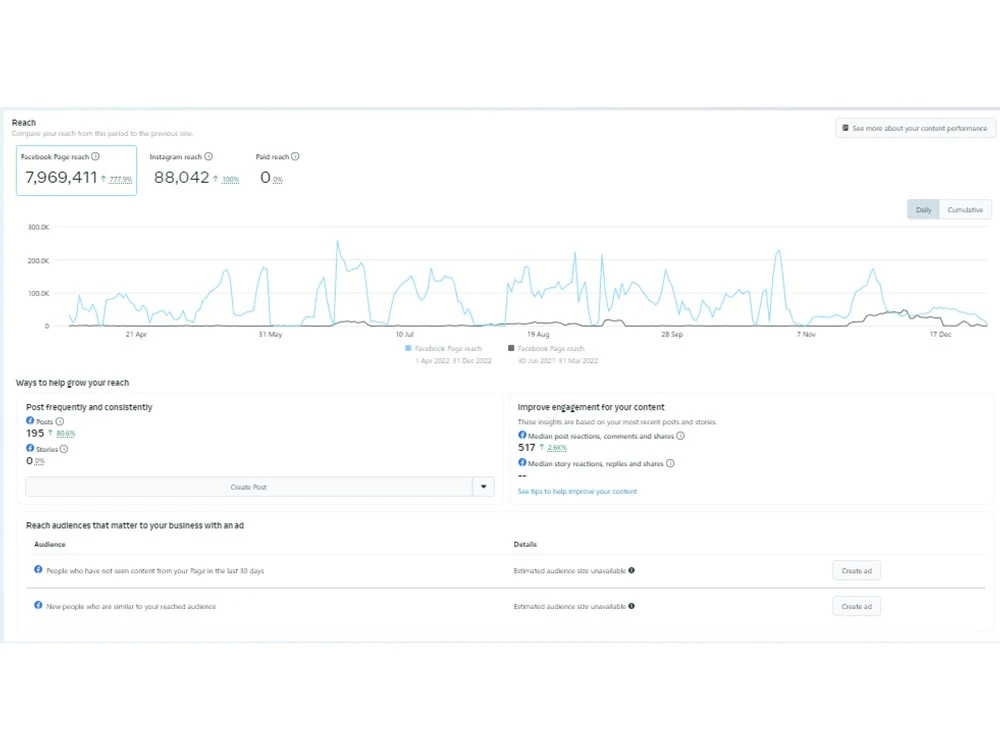Viewport: 1000px width, 750px height.
Task: Click the Facebook icon beside Posts metric
Action: [29, 422]
